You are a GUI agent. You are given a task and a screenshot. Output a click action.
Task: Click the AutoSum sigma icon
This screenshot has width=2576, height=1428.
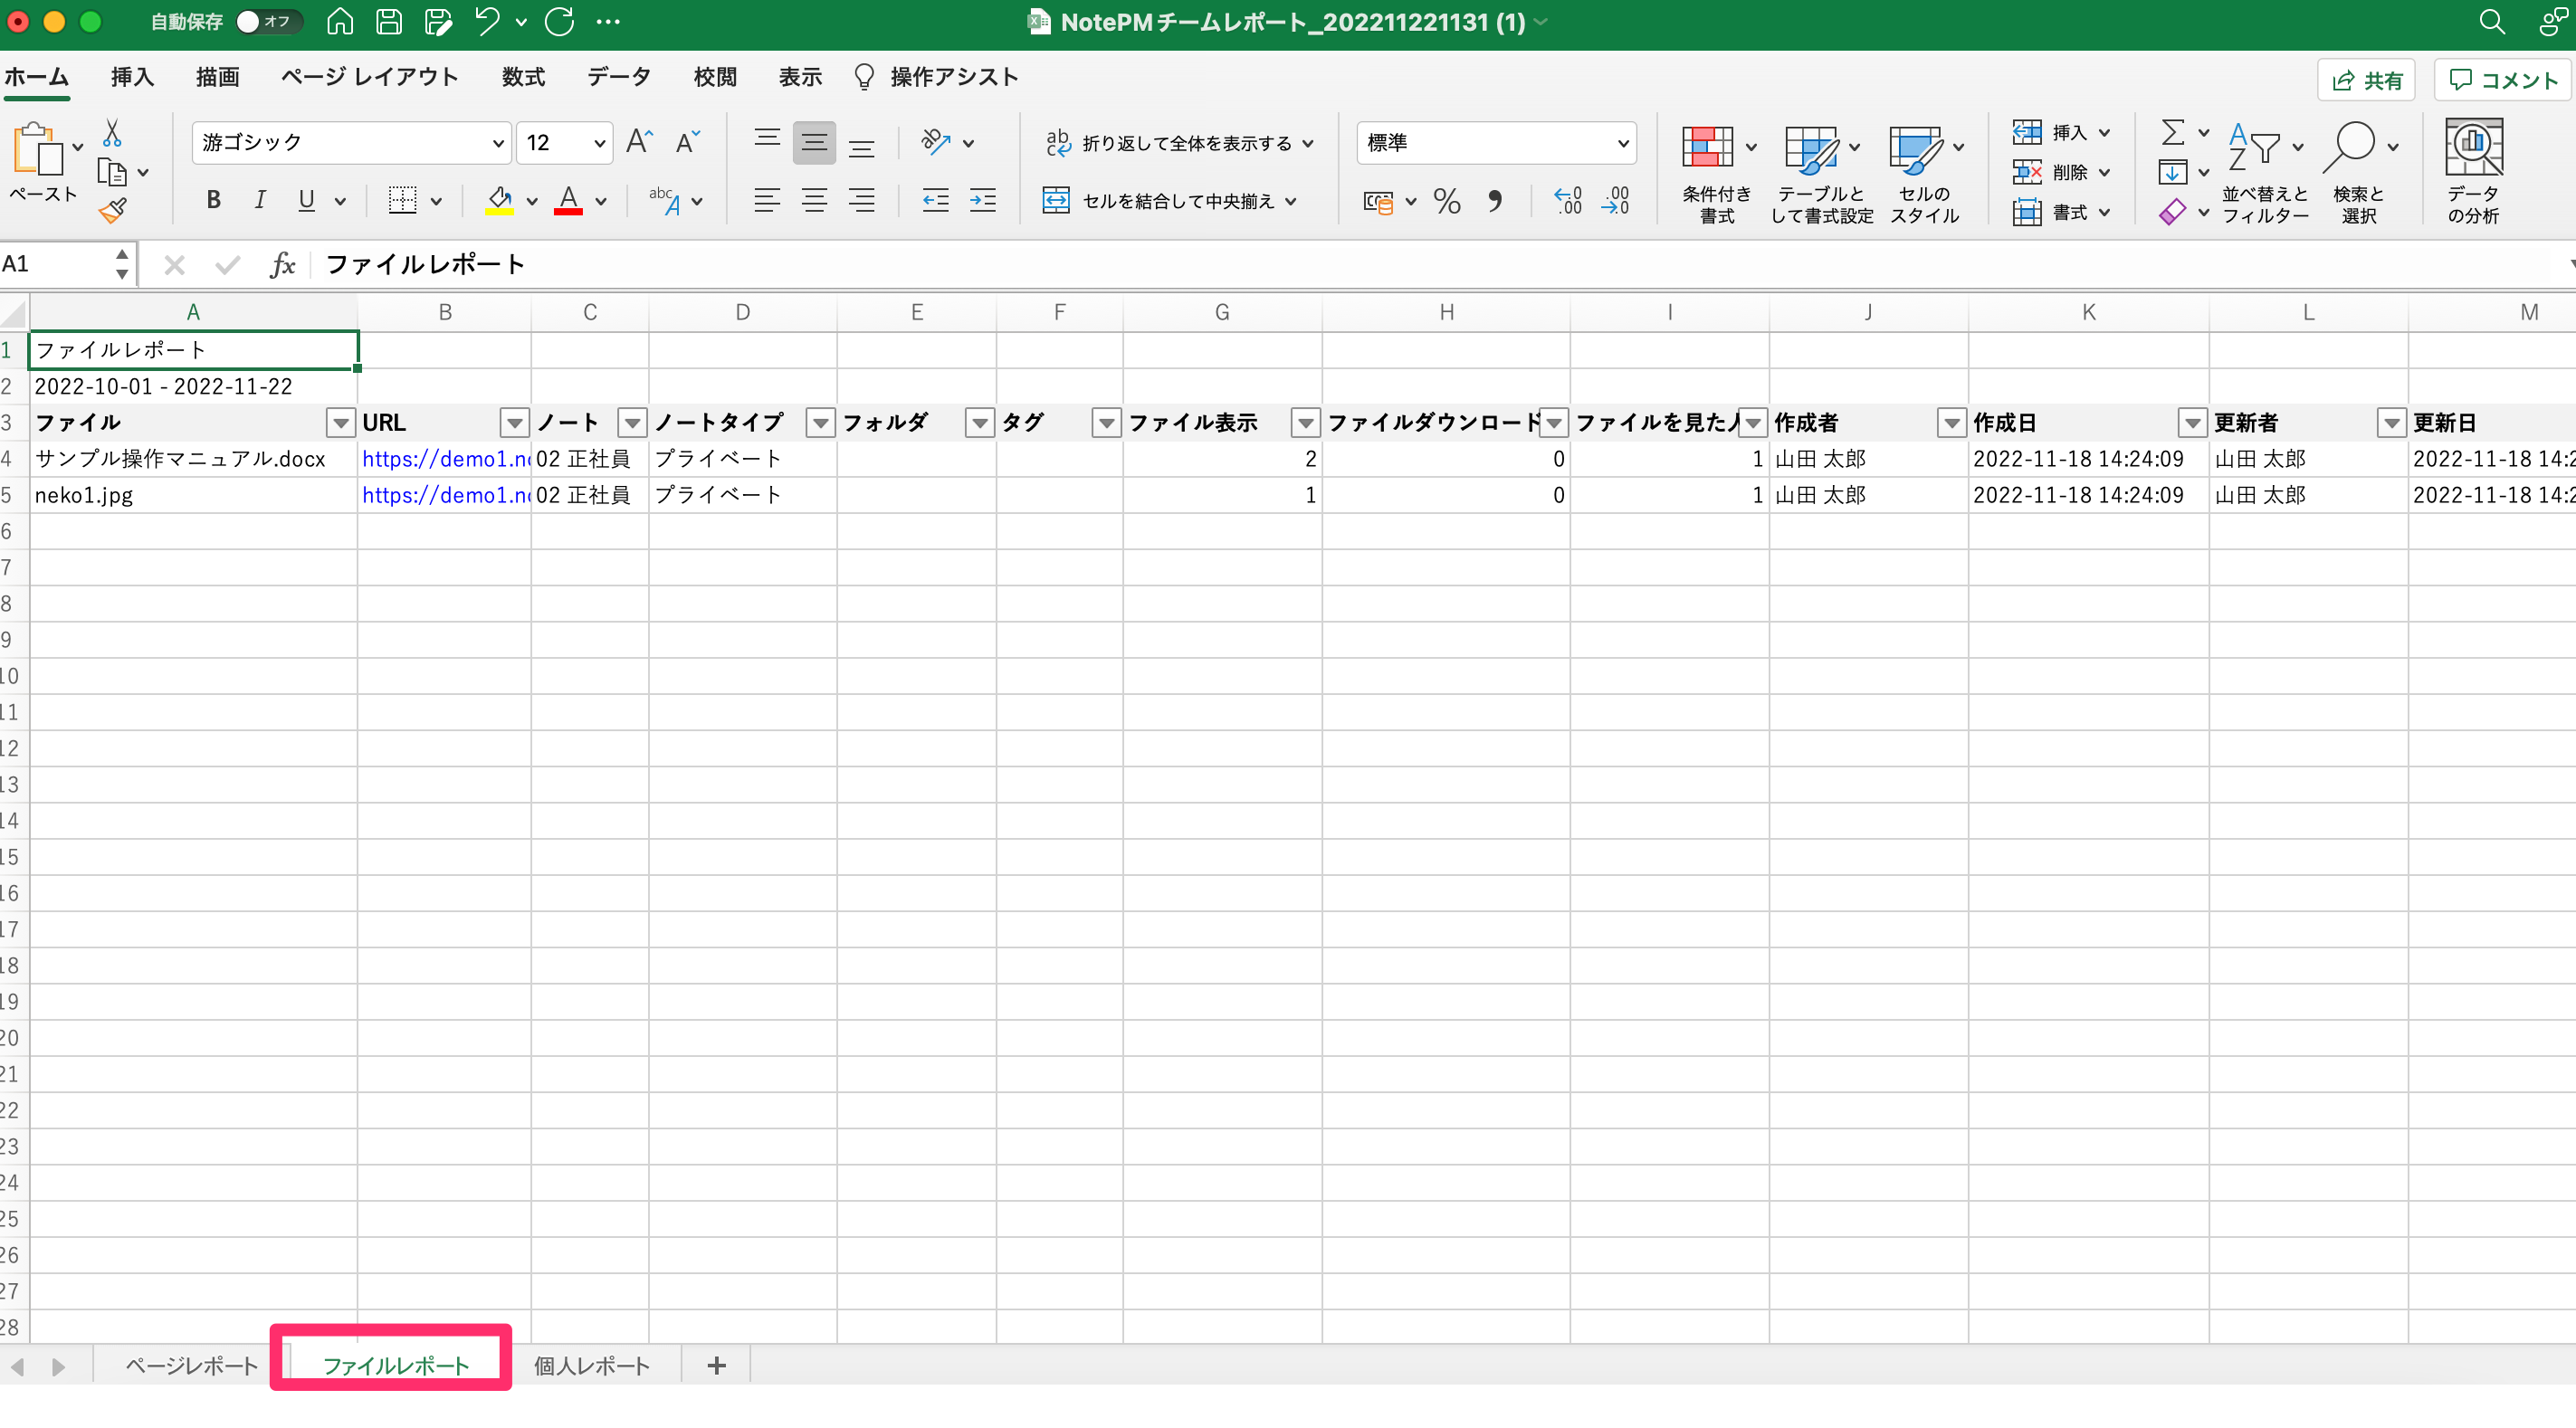pyautogui.click(x=2172, y=132)
